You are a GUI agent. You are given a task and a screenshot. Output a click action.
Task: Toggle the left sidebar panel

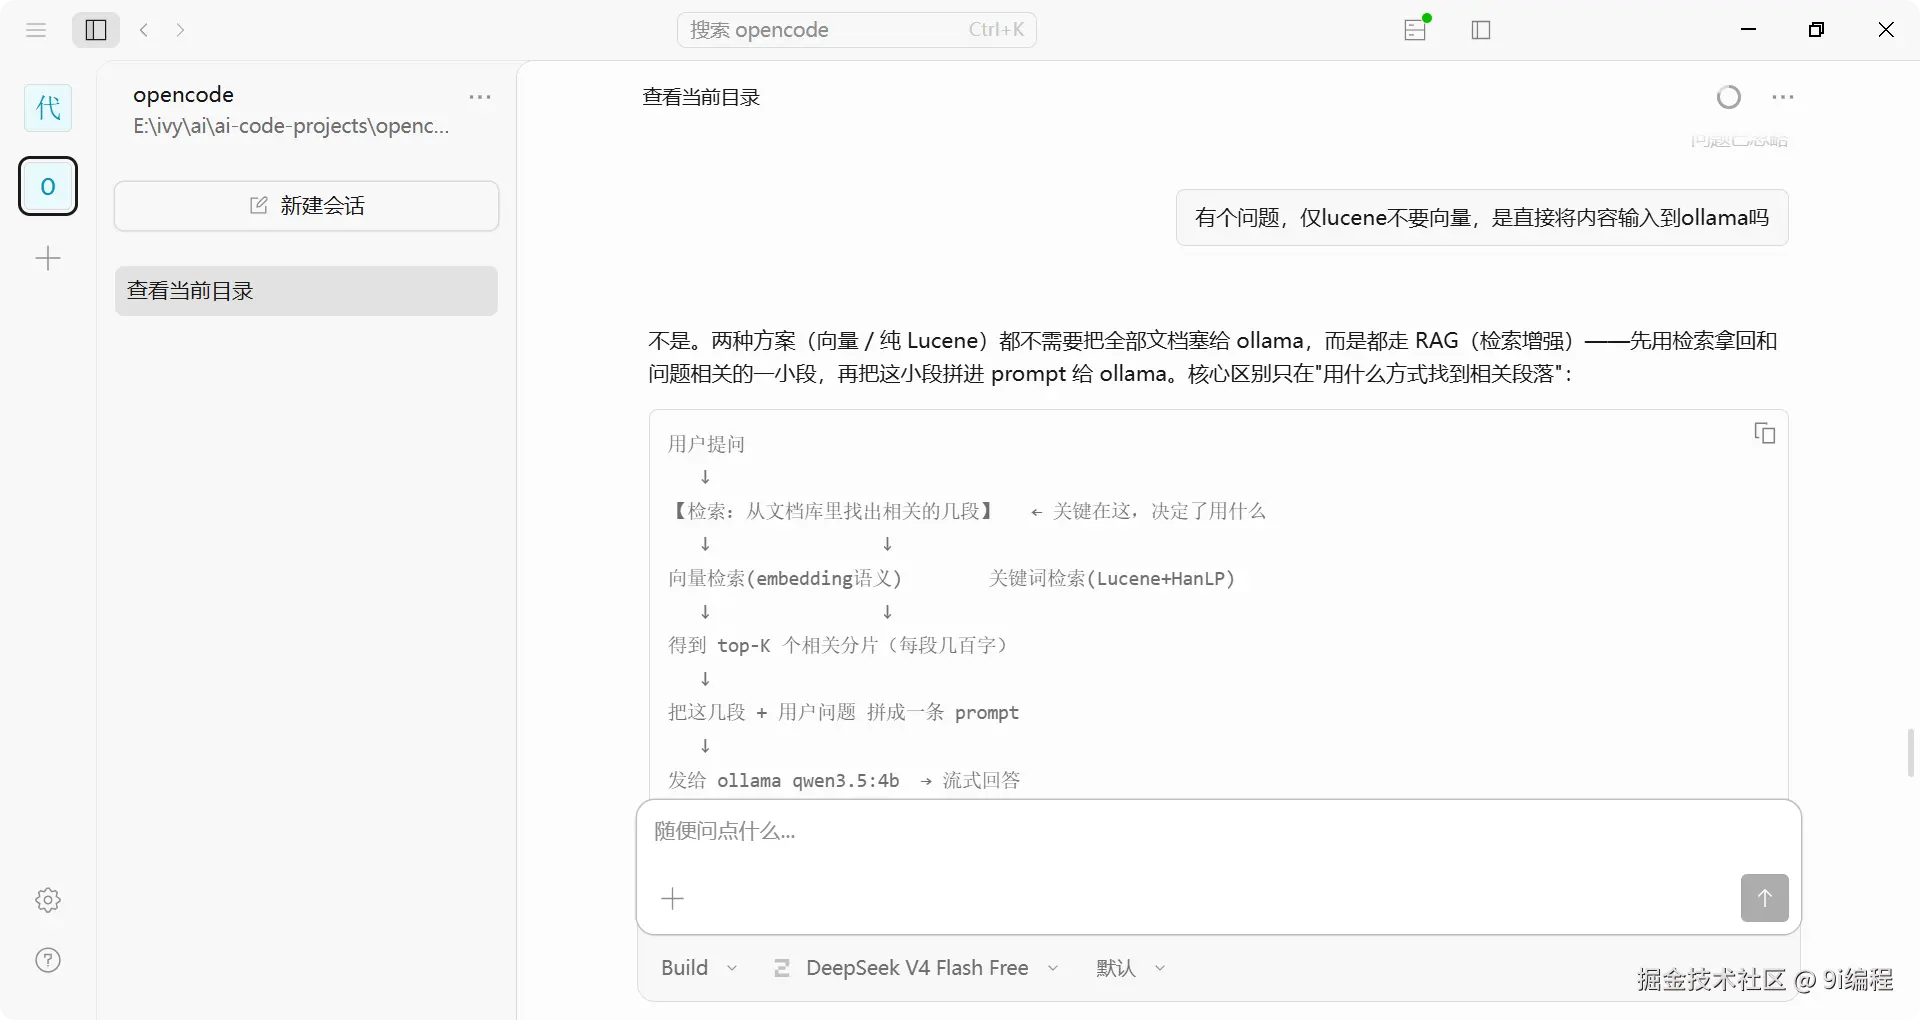96,30
